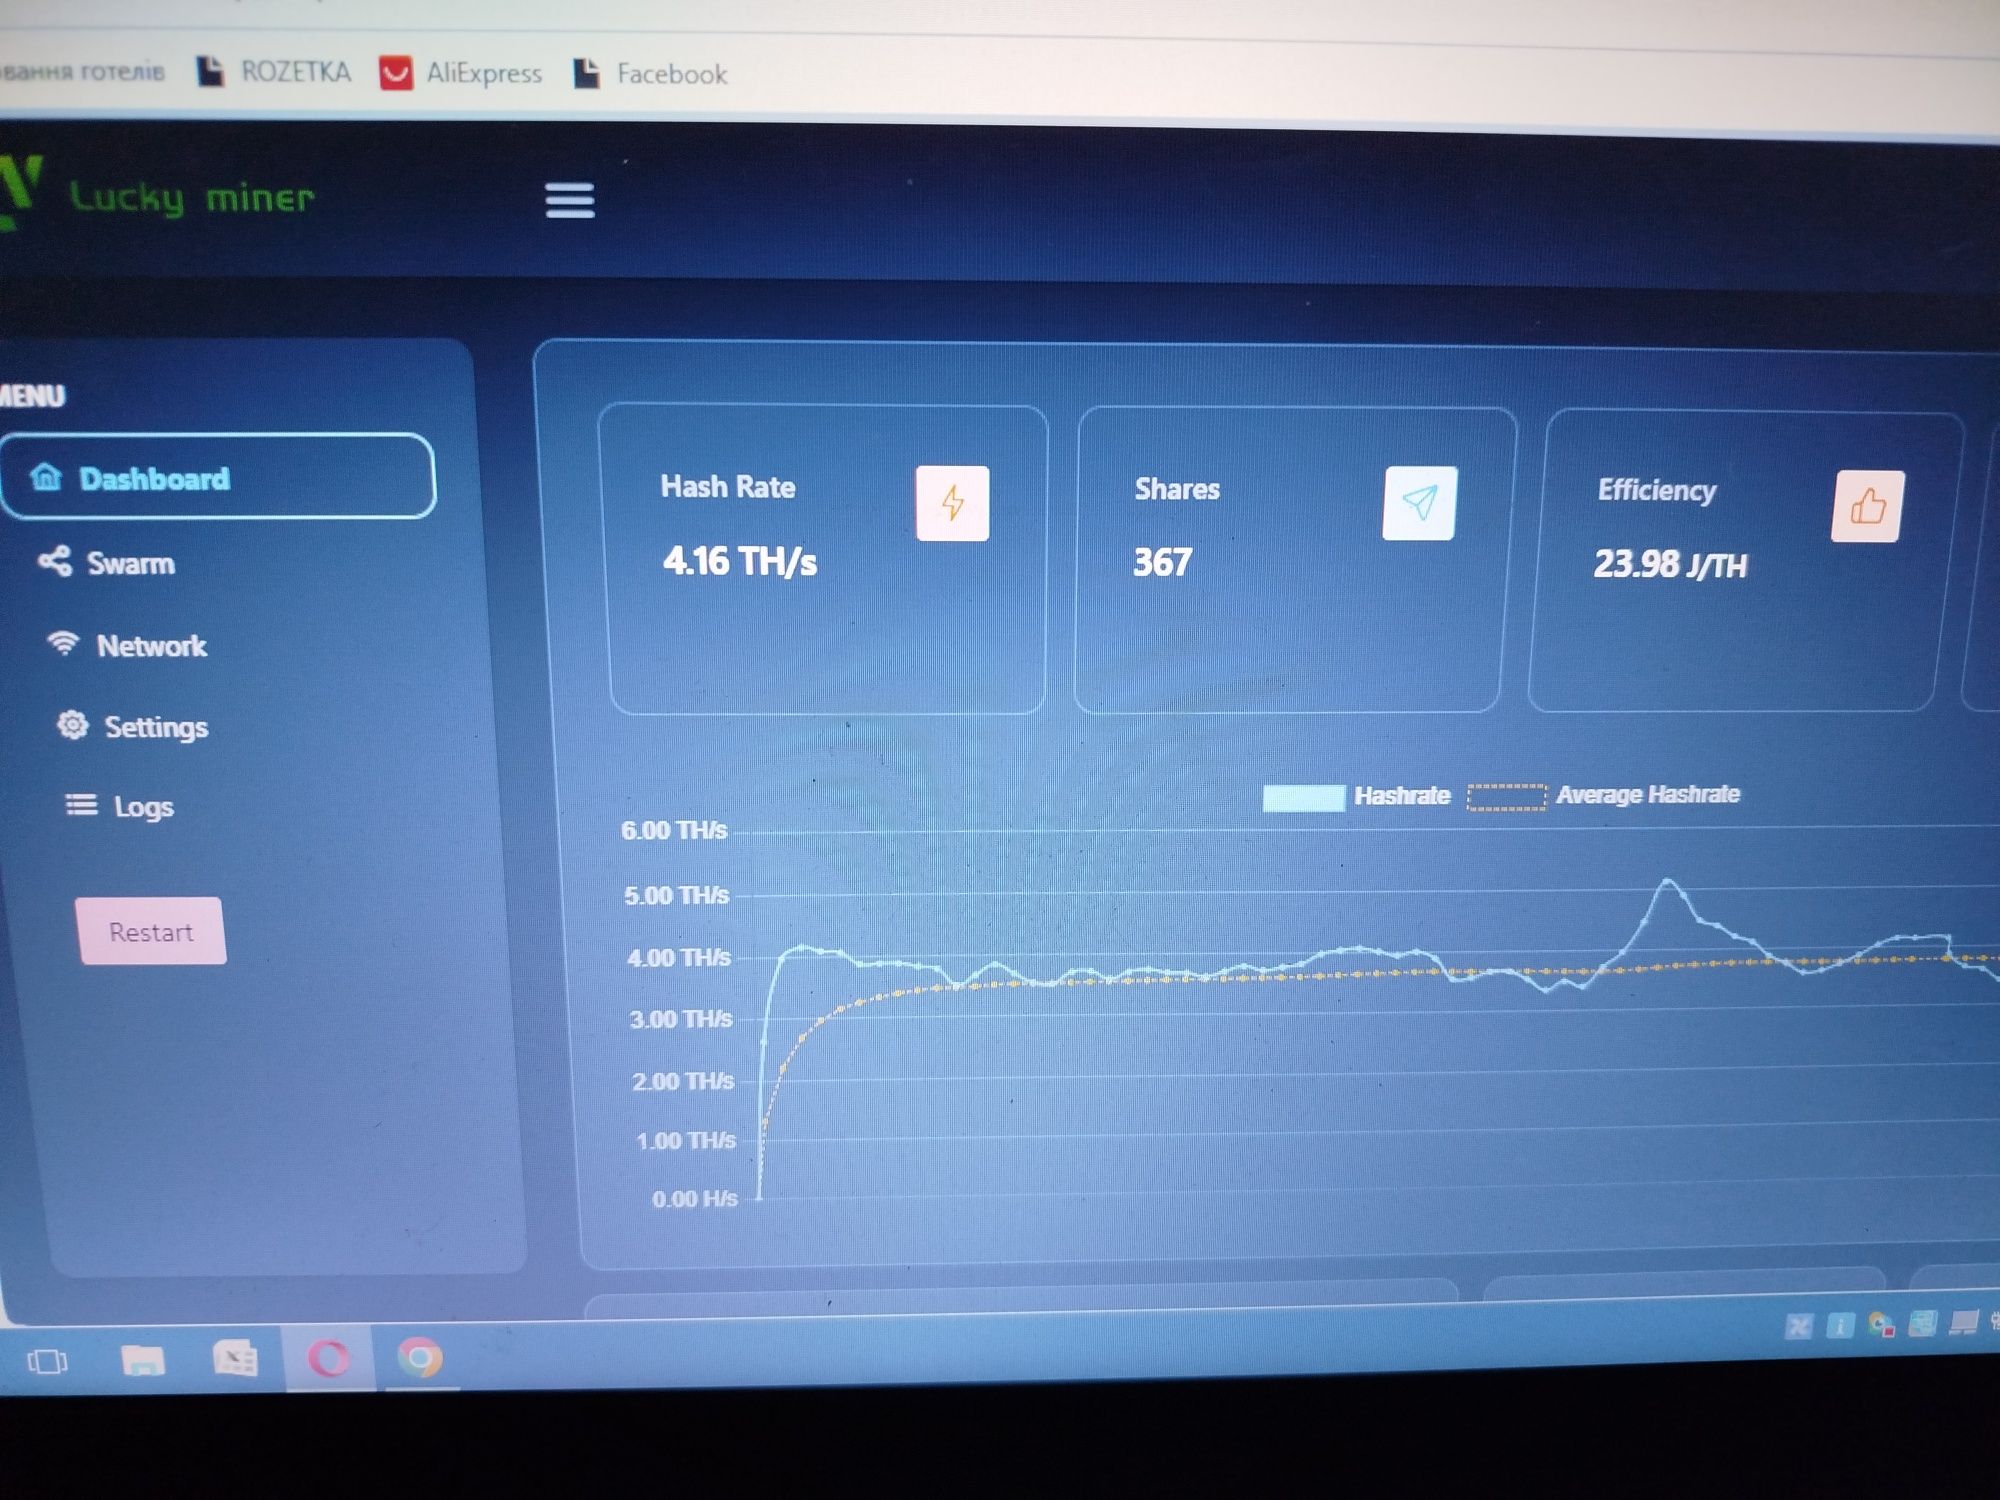Click the Dashboard home icon
Viewport: 2000px width, 1500px height.
tap(46, 477)
